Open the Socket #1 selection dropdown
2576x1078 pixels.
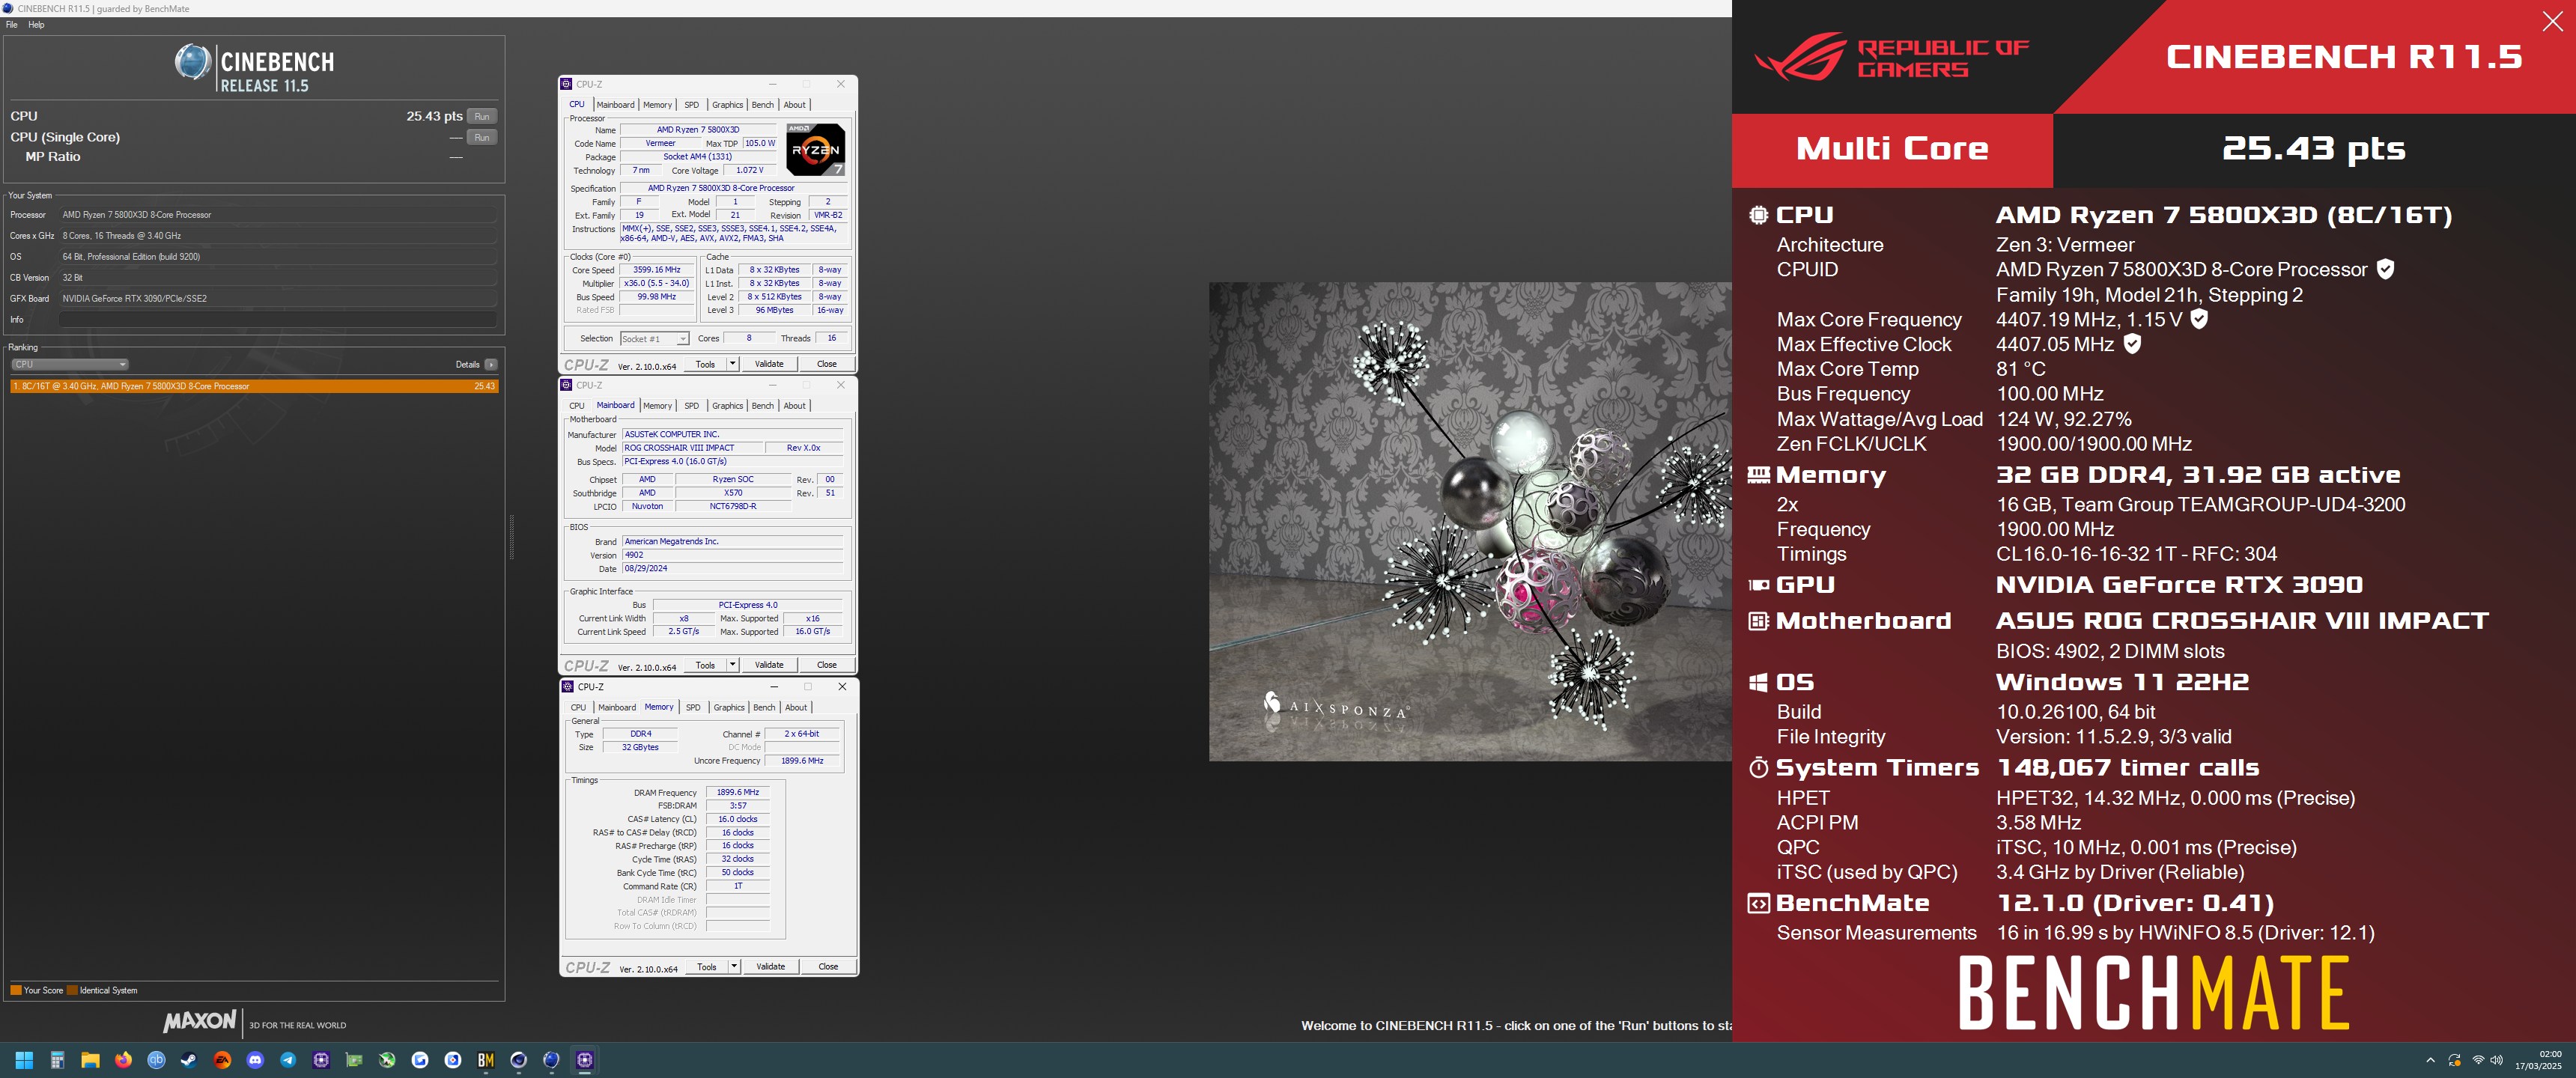pyautogui.click(x=654, y=339)
